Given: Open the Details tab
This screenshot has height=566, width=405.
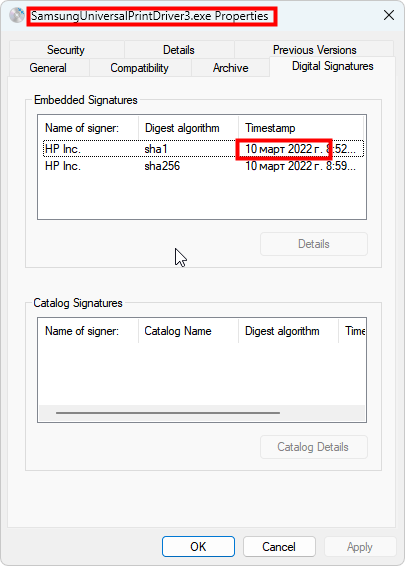Looking at the screenshot, I should (x=179, y=50).
